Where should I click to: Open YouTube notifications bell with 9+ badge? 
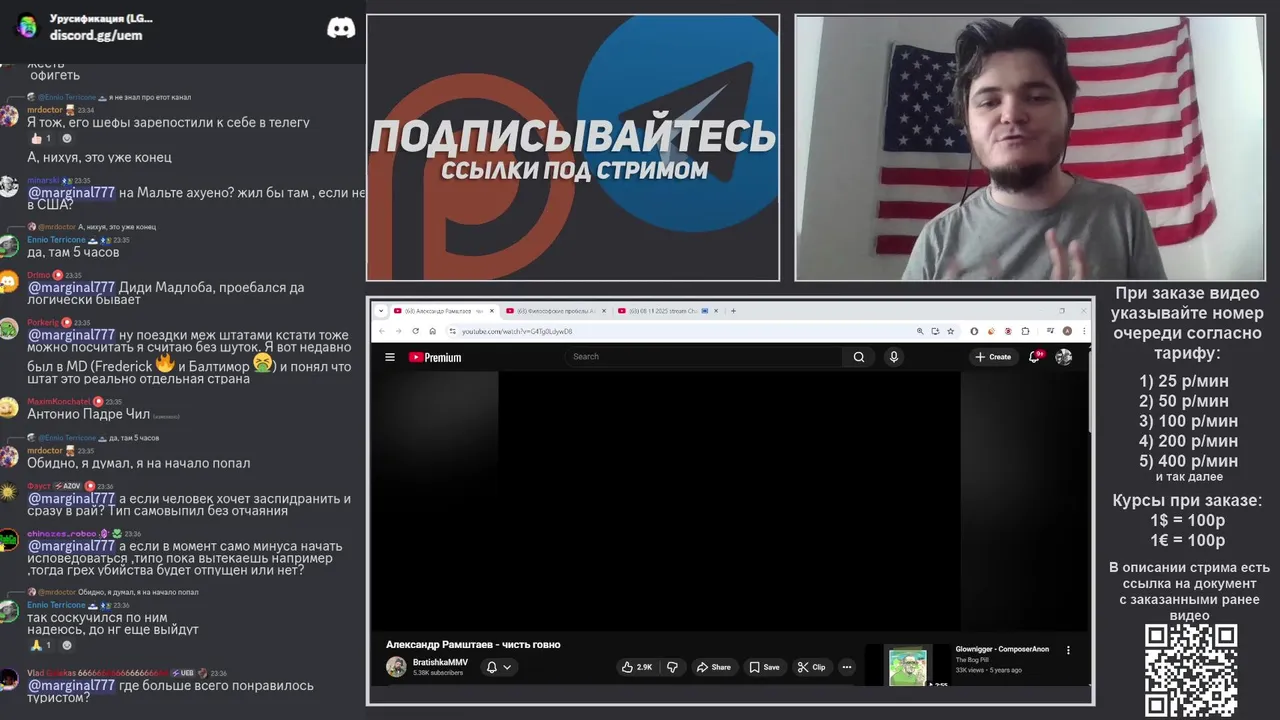tap(1035, 356)
